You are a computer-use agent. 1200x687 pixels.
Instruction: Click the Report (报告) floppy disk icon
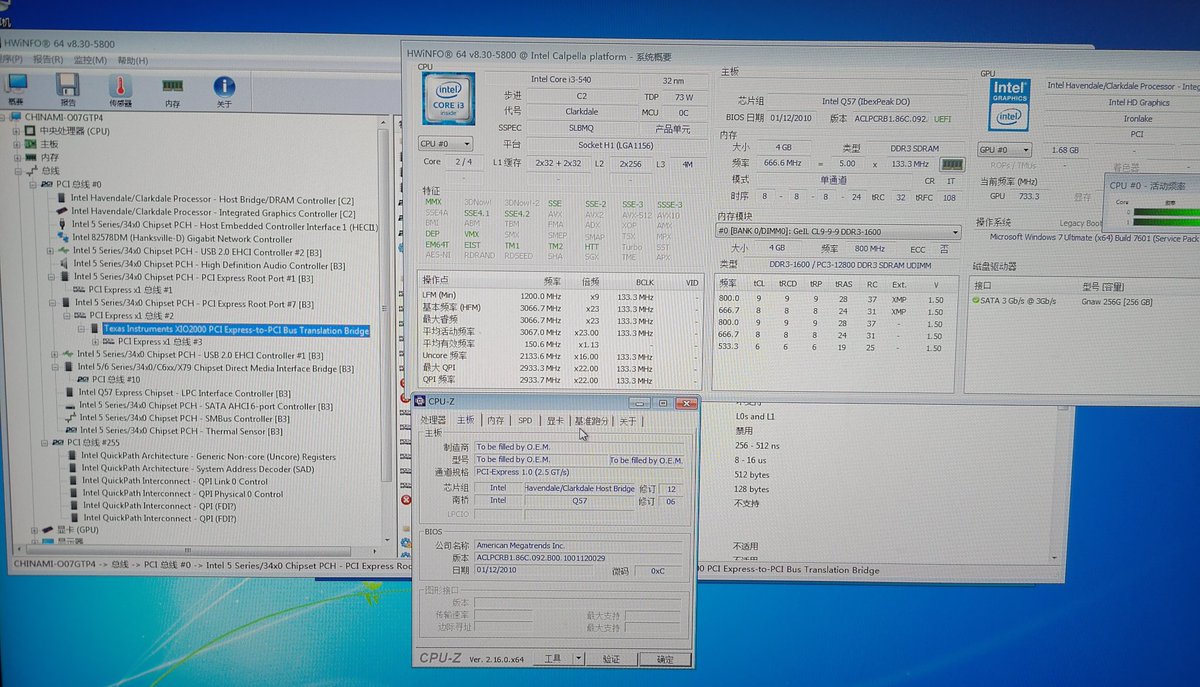click(68, 88)
